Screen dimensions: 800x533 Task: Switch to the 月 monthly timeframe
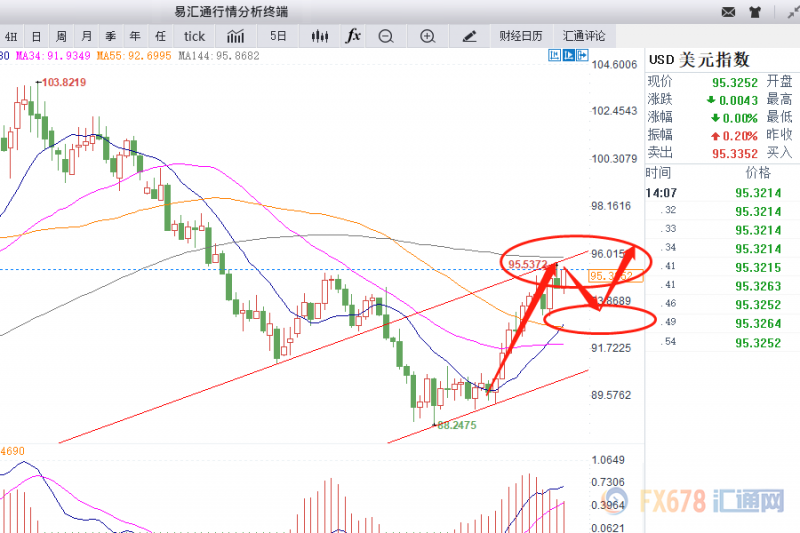pyautogui.click(x=87, y=36)
